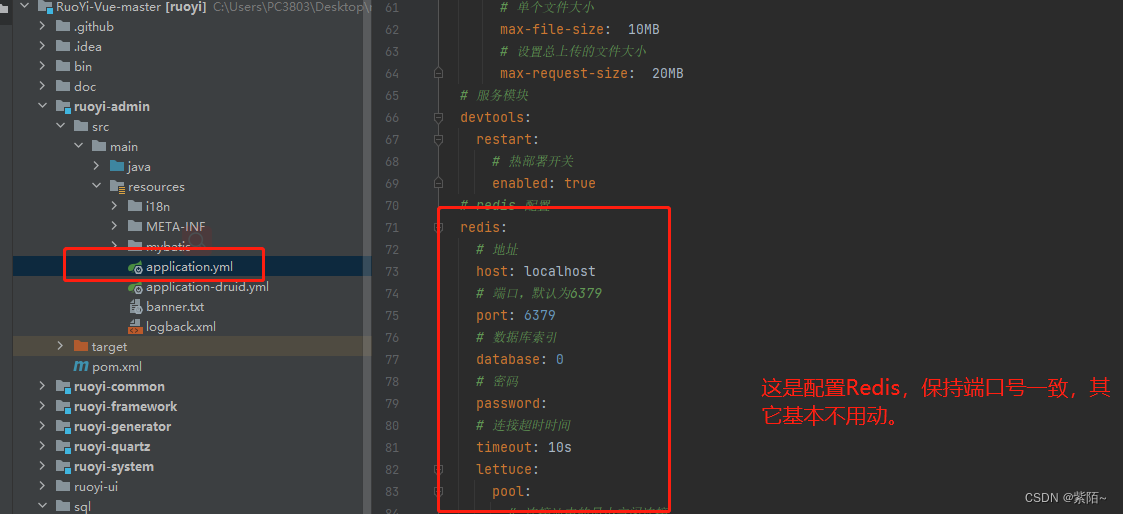This screenshot has height=514, width=1123.
Task: Click the bin folder icon
Action: pyautogui.click(x=63, y=67)
